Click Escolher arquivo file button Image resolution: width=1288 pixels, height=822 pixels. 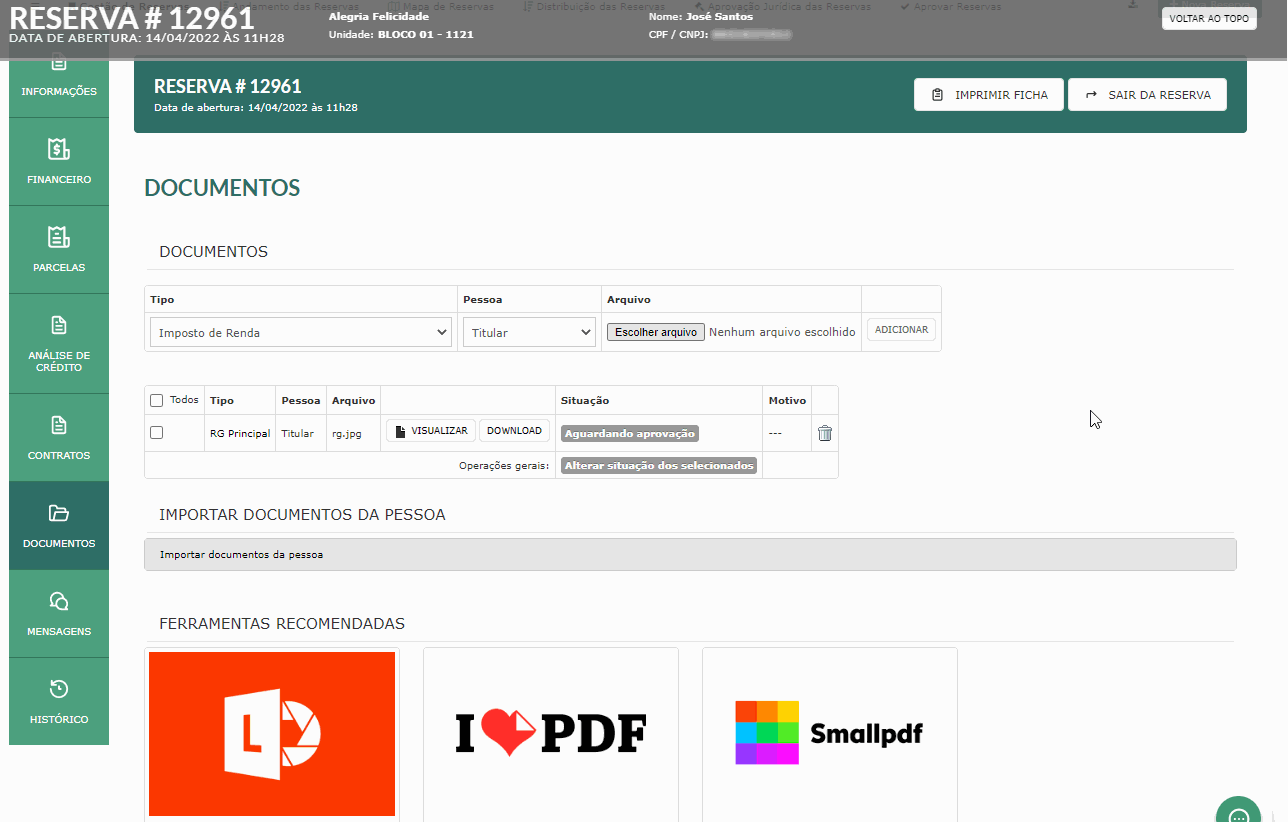pyautogui.click(x=656, y=332)
